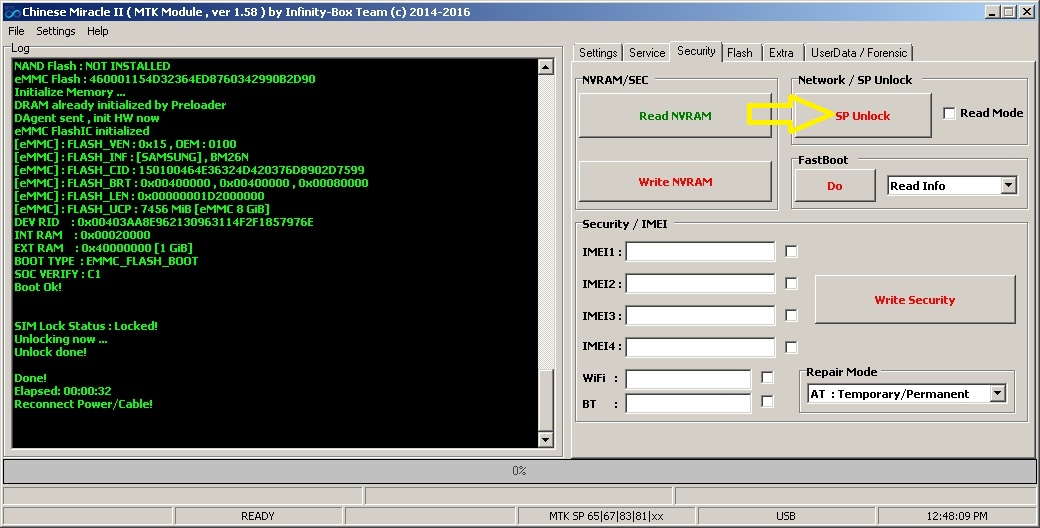1040x528 pixels.
Task: Click the 'Unlock done!' log line
Action: [50, 352]
